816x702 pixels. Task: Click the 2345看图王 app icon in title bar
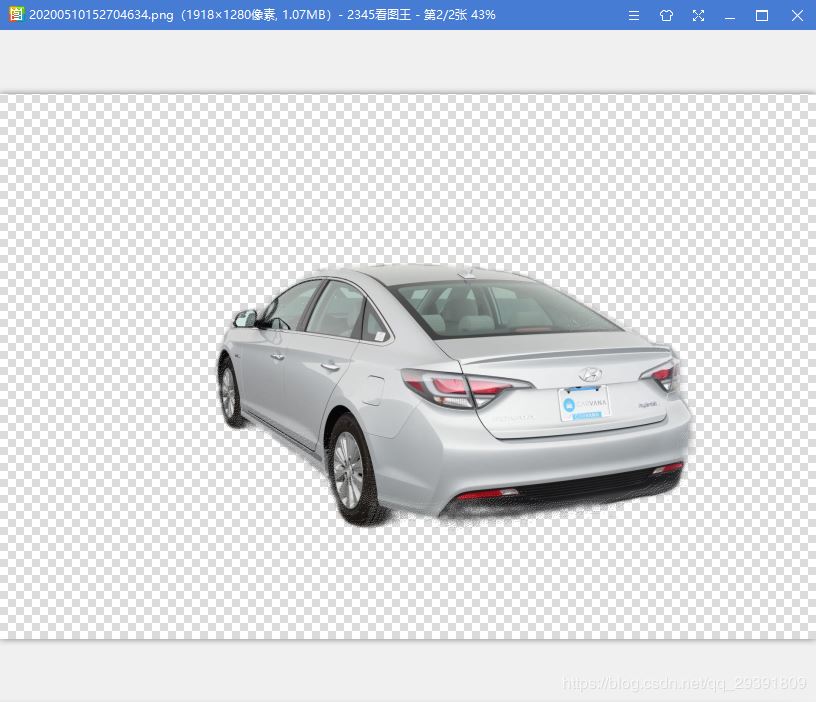(x=16, y=15)
